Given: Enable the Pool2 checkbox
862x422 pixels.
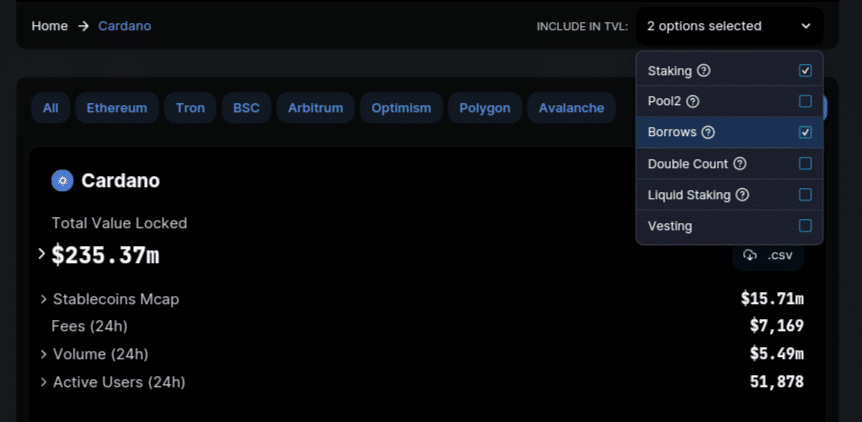Looking at the screenshot, I should click(805, 102).
